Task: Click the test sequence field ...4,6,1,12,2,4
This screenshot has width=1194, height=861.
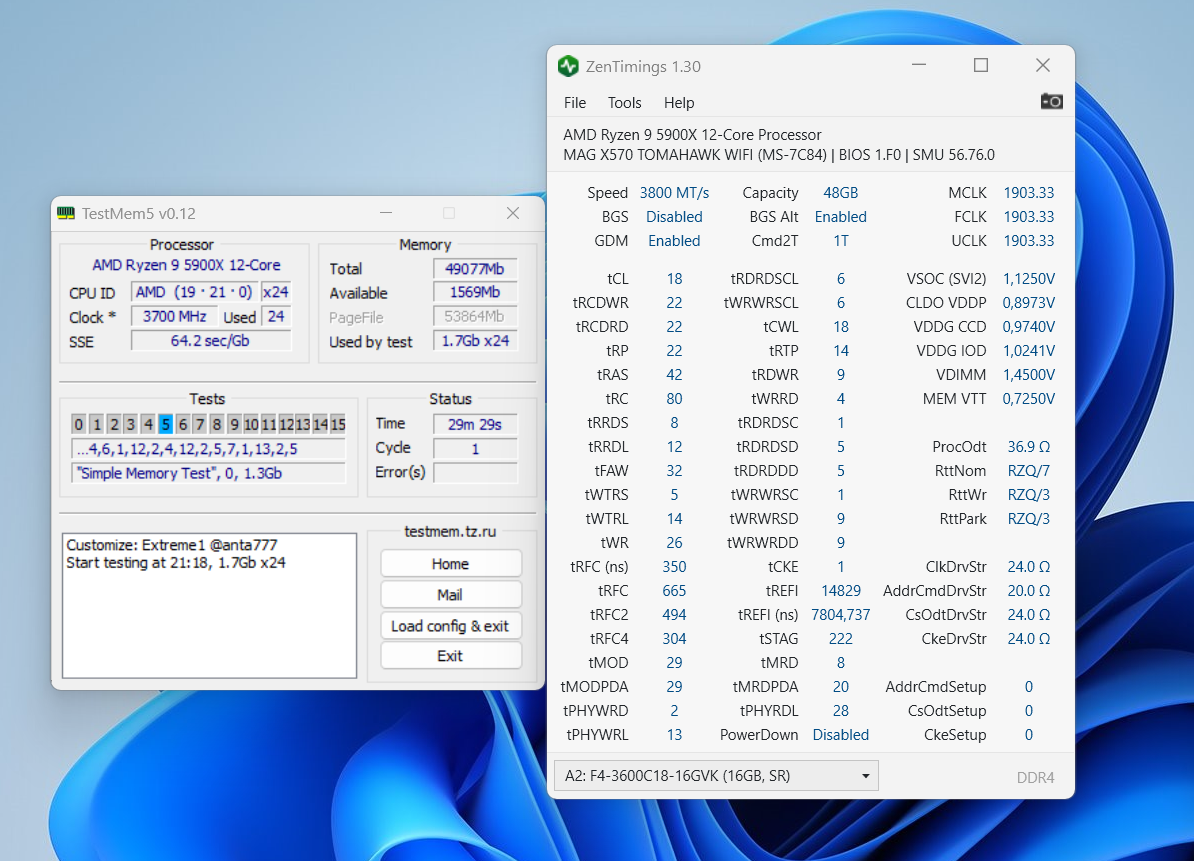Action: click(208, 449)
